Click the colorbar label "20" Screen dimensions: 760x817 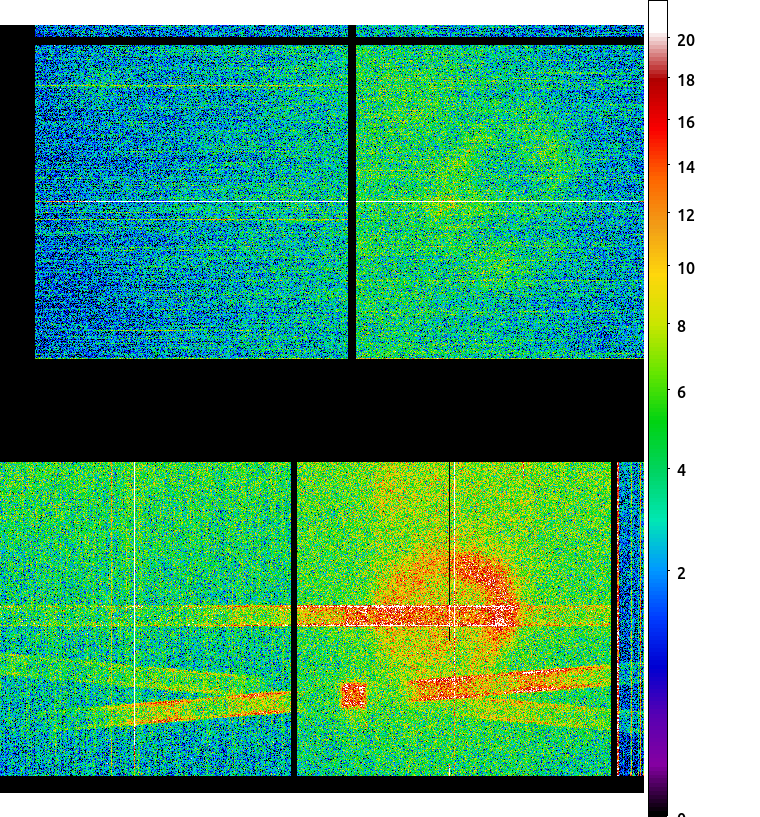(x=686, y=40)
